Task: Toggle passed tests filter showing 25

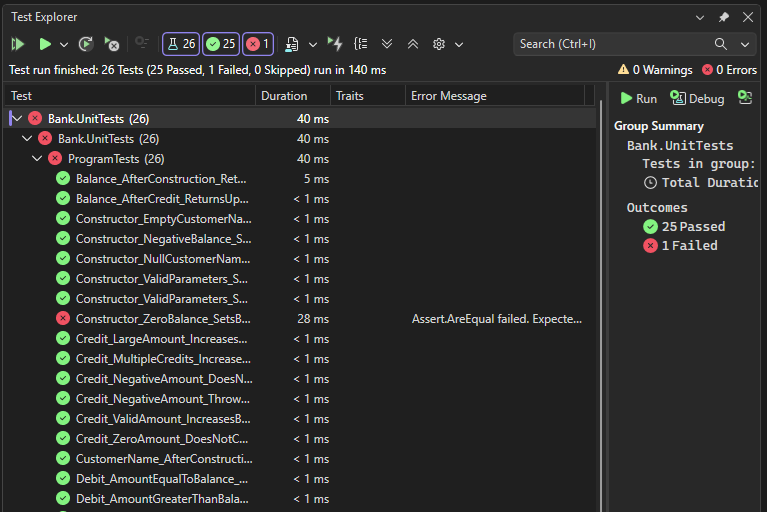Action: (x=221, y=44)
